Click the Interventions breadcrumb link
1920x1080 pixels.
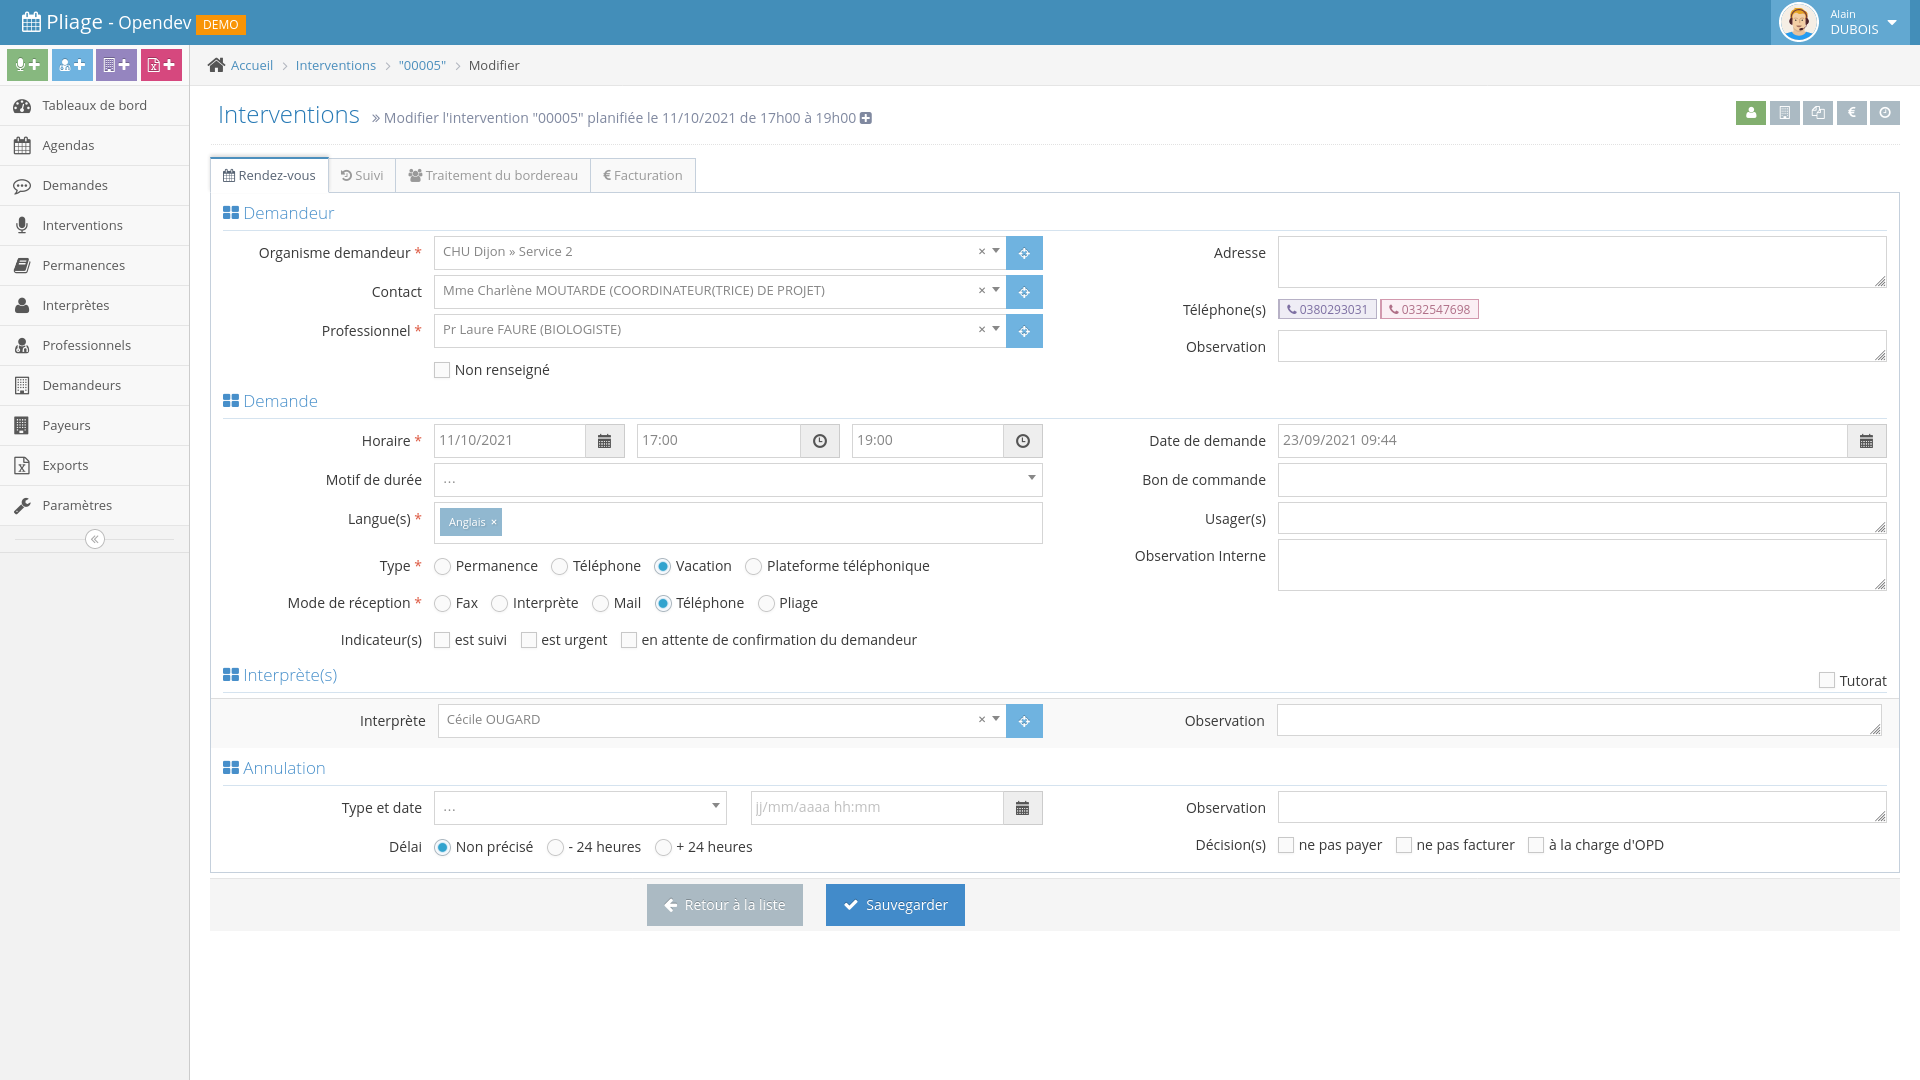(335, 66)
